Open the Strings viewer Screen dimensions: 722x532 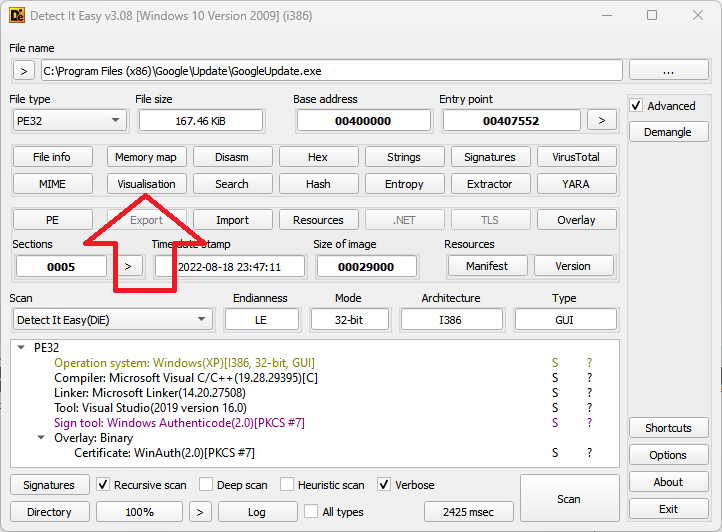(405, 157)
